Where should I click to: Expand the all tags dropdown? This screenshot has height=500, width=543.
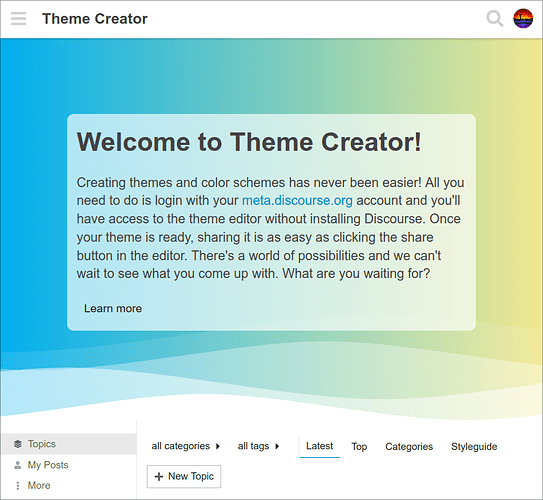pos(258,446)
